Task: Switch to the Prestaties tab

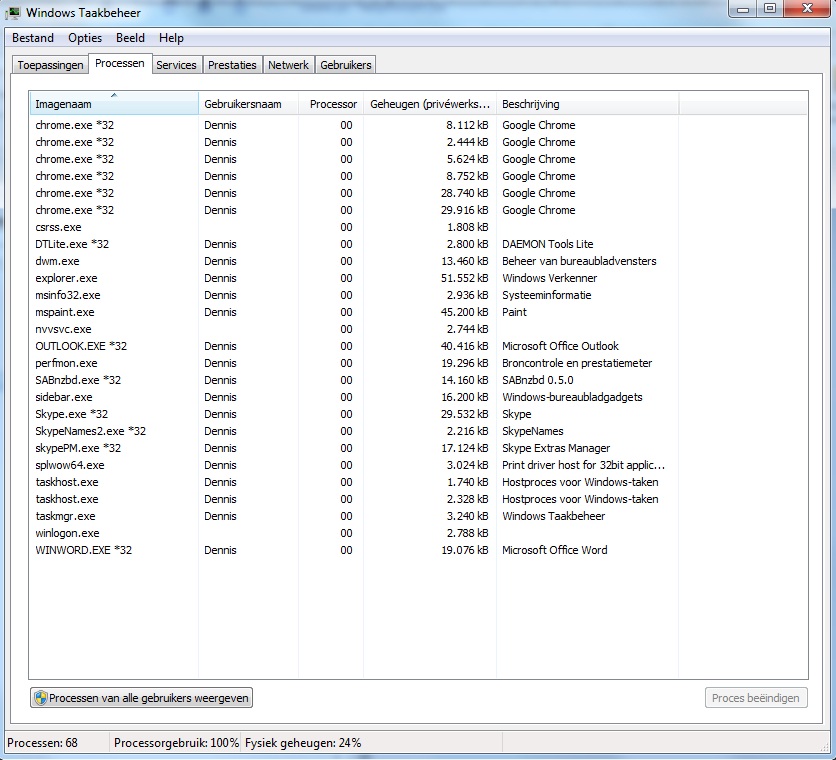Action: coord(232,64)
